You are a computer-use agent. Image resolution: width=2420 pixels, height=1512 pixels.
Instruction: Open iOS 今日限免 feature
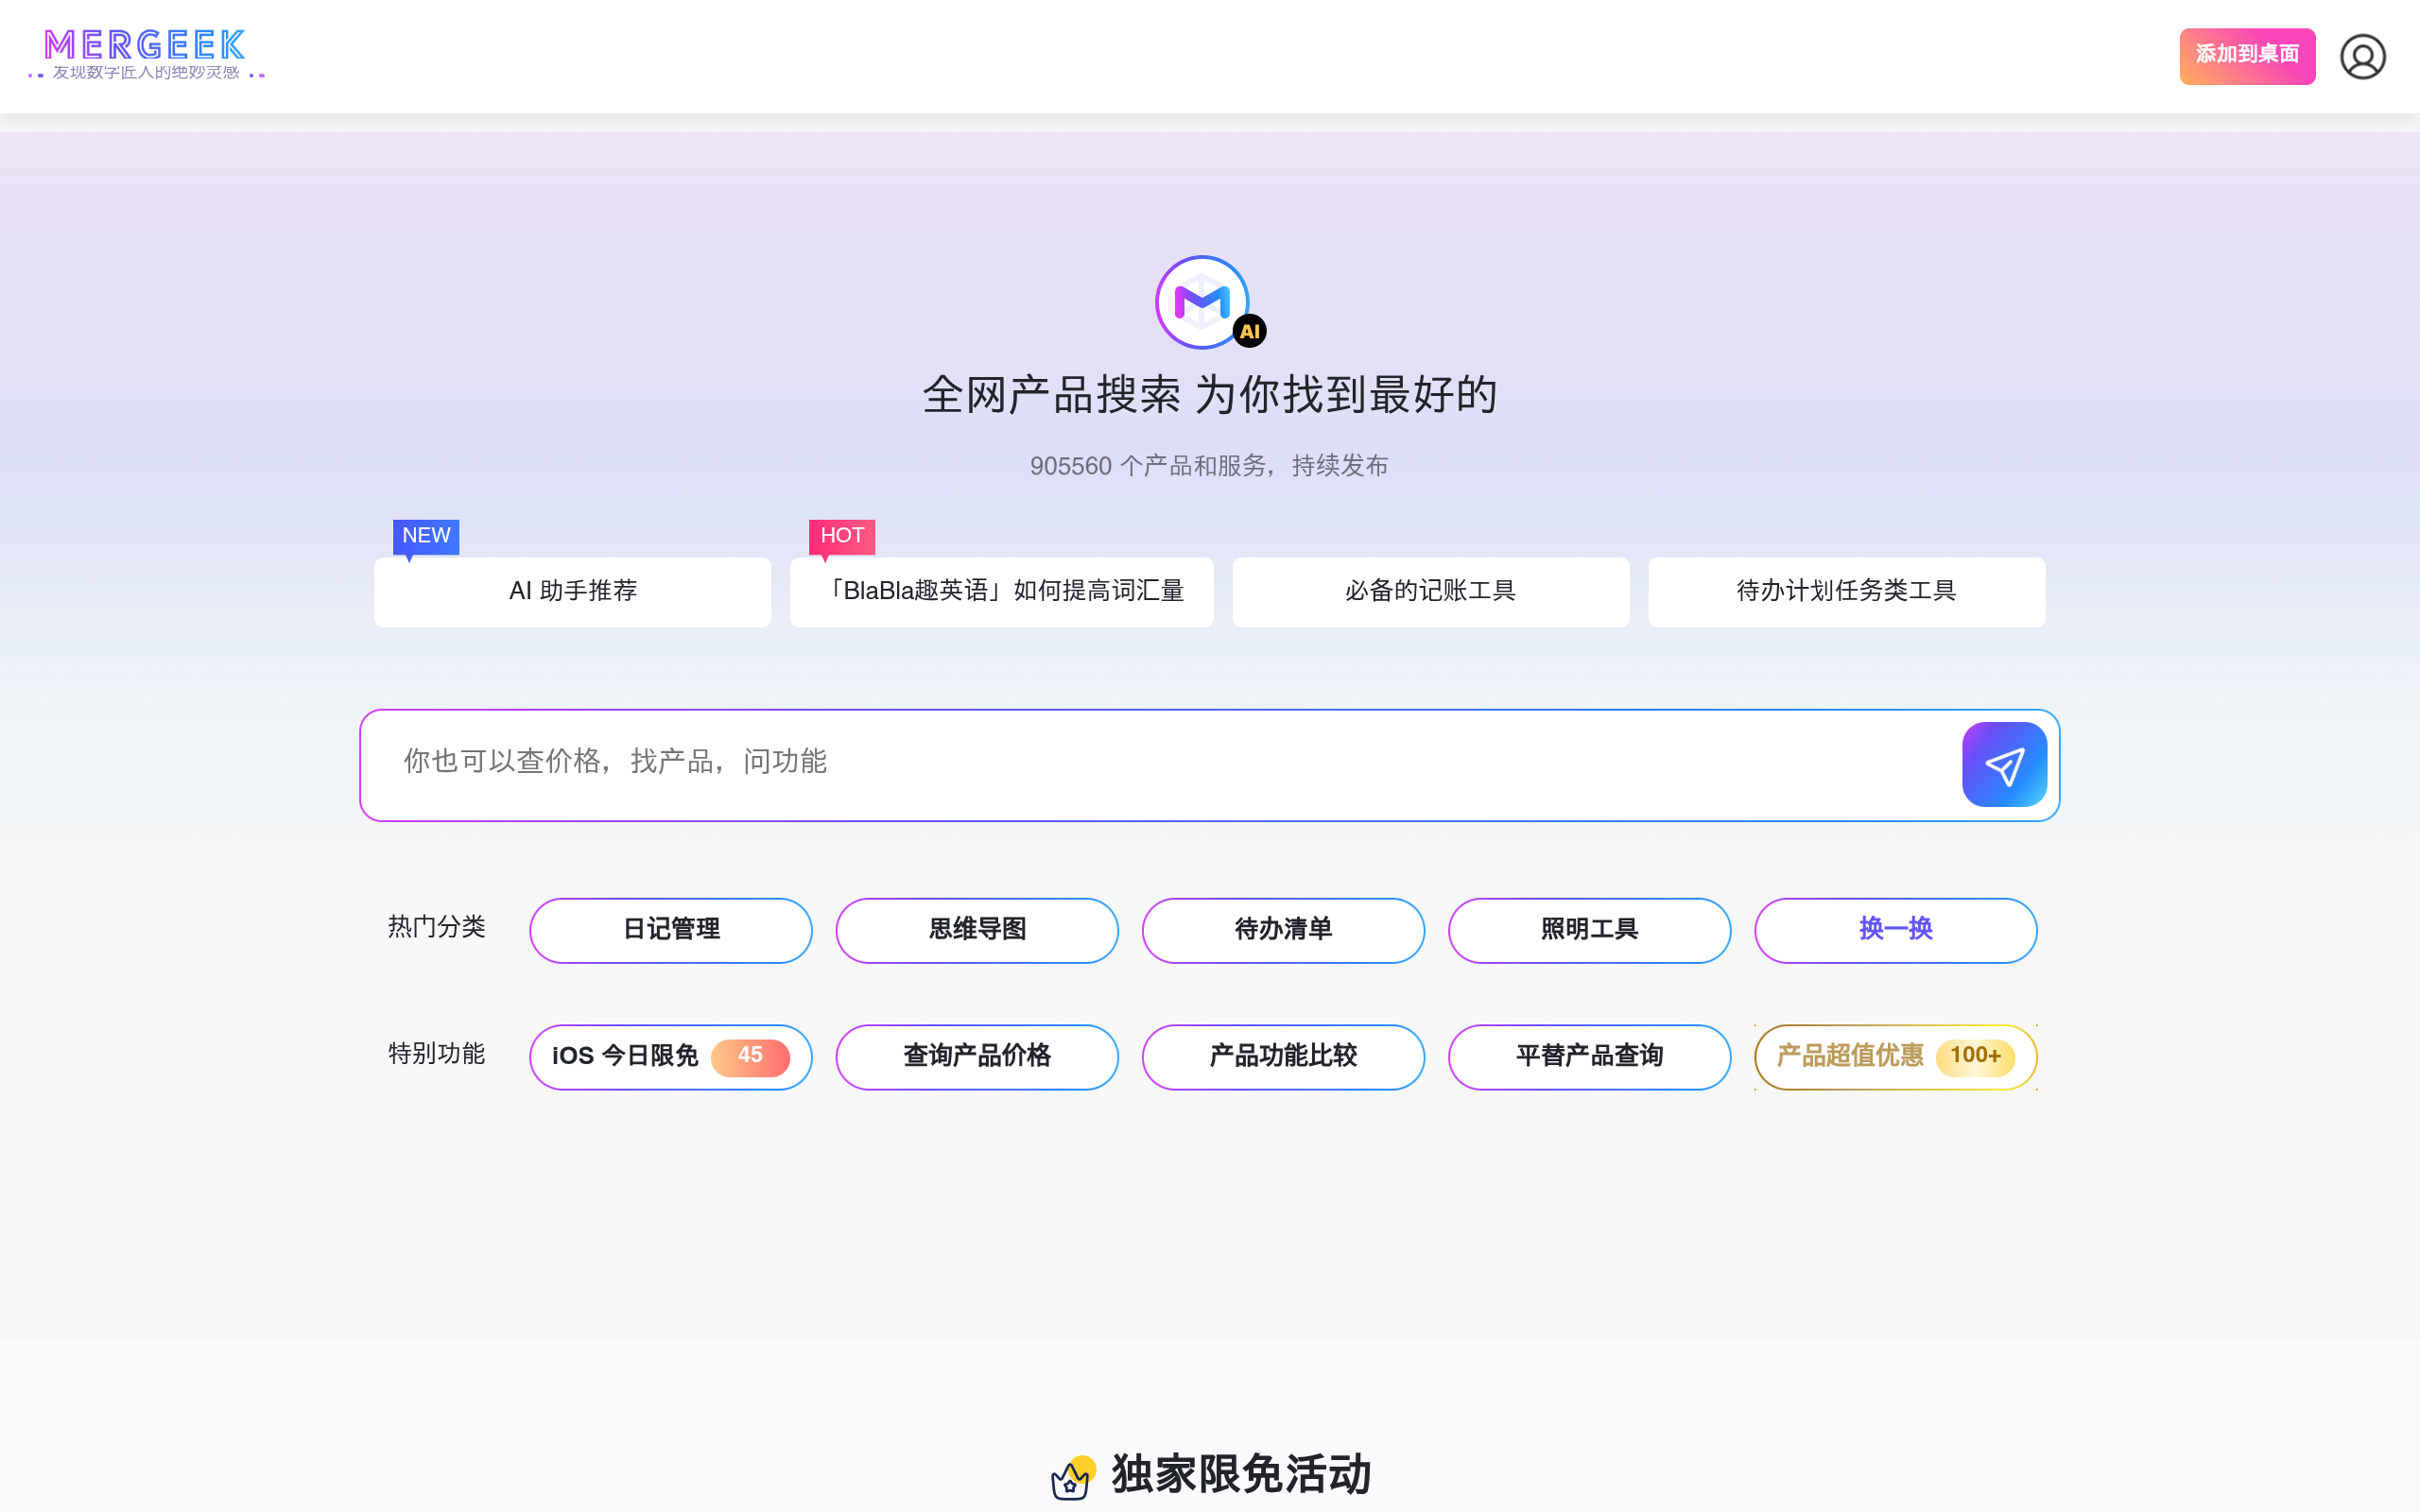click(x=671, y=1057)
